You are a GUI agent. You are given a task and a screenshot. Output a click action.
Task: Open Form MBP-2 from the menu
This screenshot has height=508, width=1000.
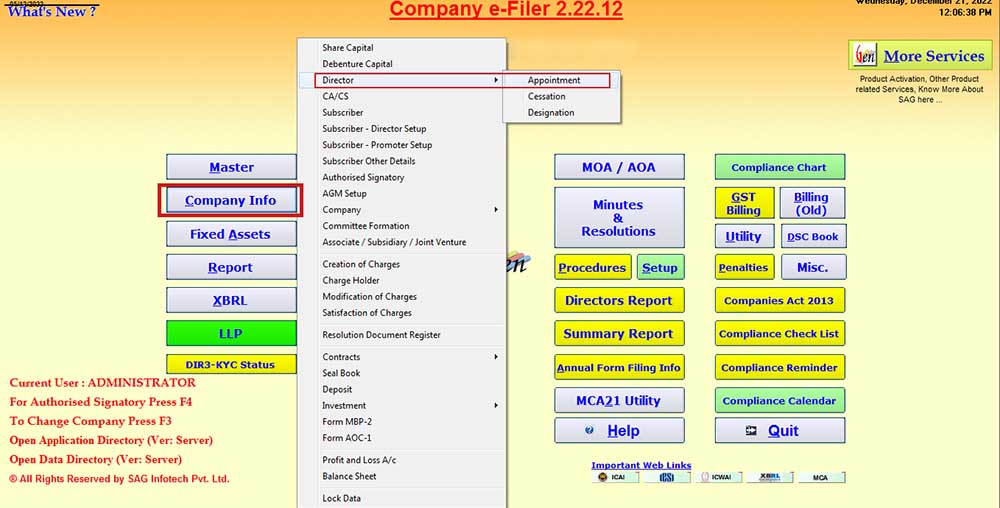pyautogui.click(x=347, y=422)
